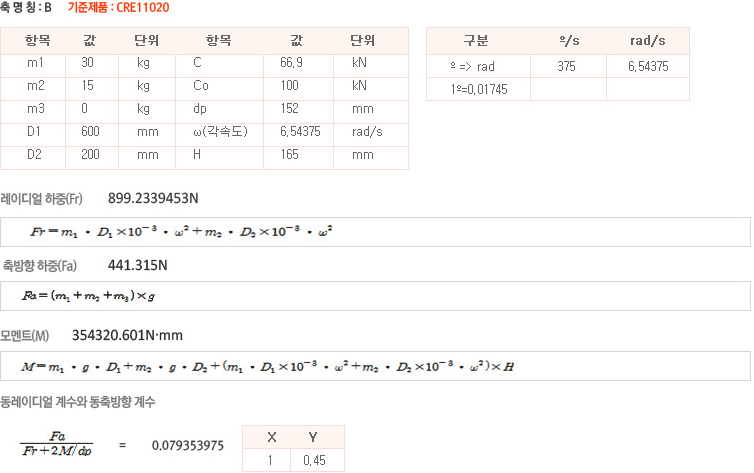Click the Co value cell showing 100

[x=296, y=86]
